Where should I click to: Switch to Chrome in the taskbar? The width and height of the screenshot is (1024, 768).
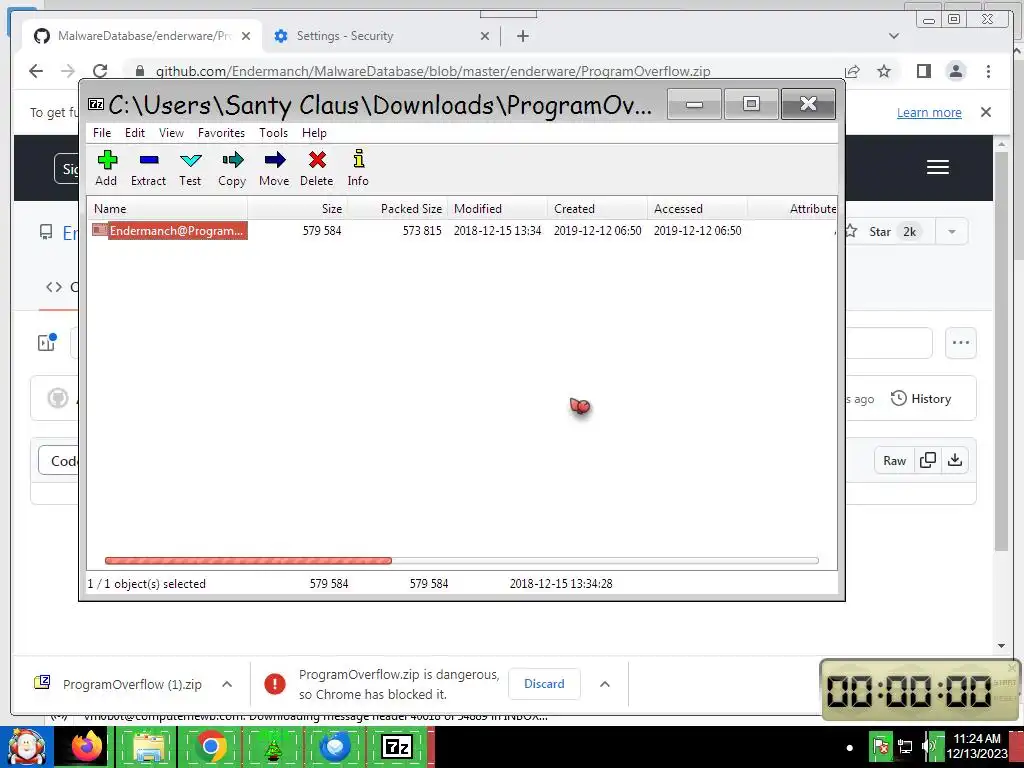pyautogui.click(x=210, y=747)
